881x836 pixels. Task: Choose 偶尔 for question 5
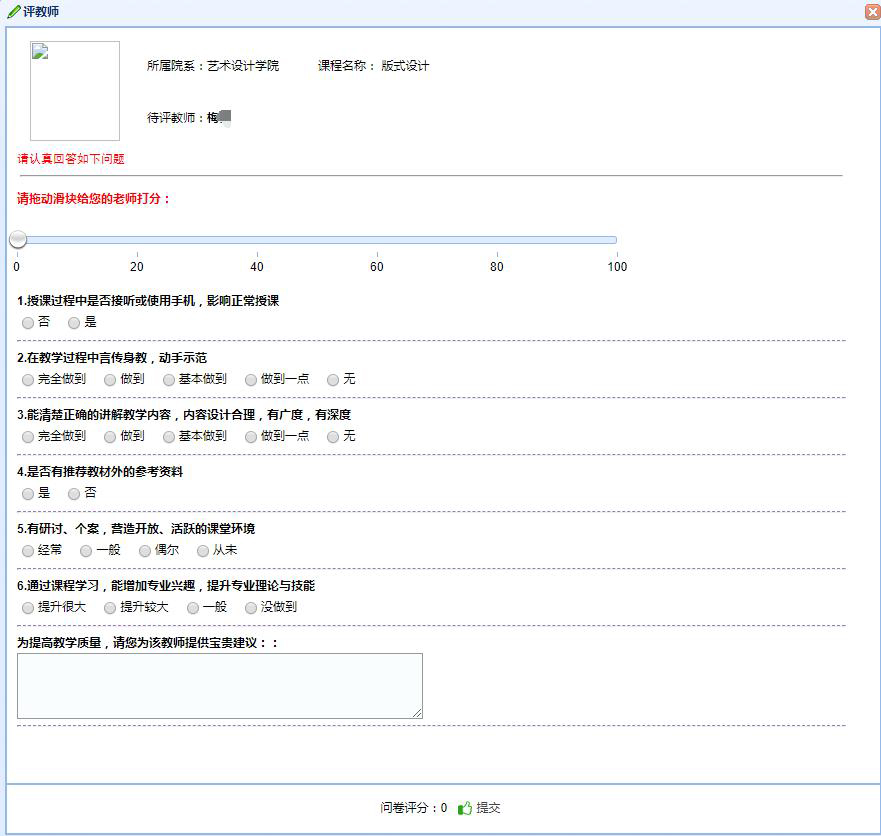(145, 551)
